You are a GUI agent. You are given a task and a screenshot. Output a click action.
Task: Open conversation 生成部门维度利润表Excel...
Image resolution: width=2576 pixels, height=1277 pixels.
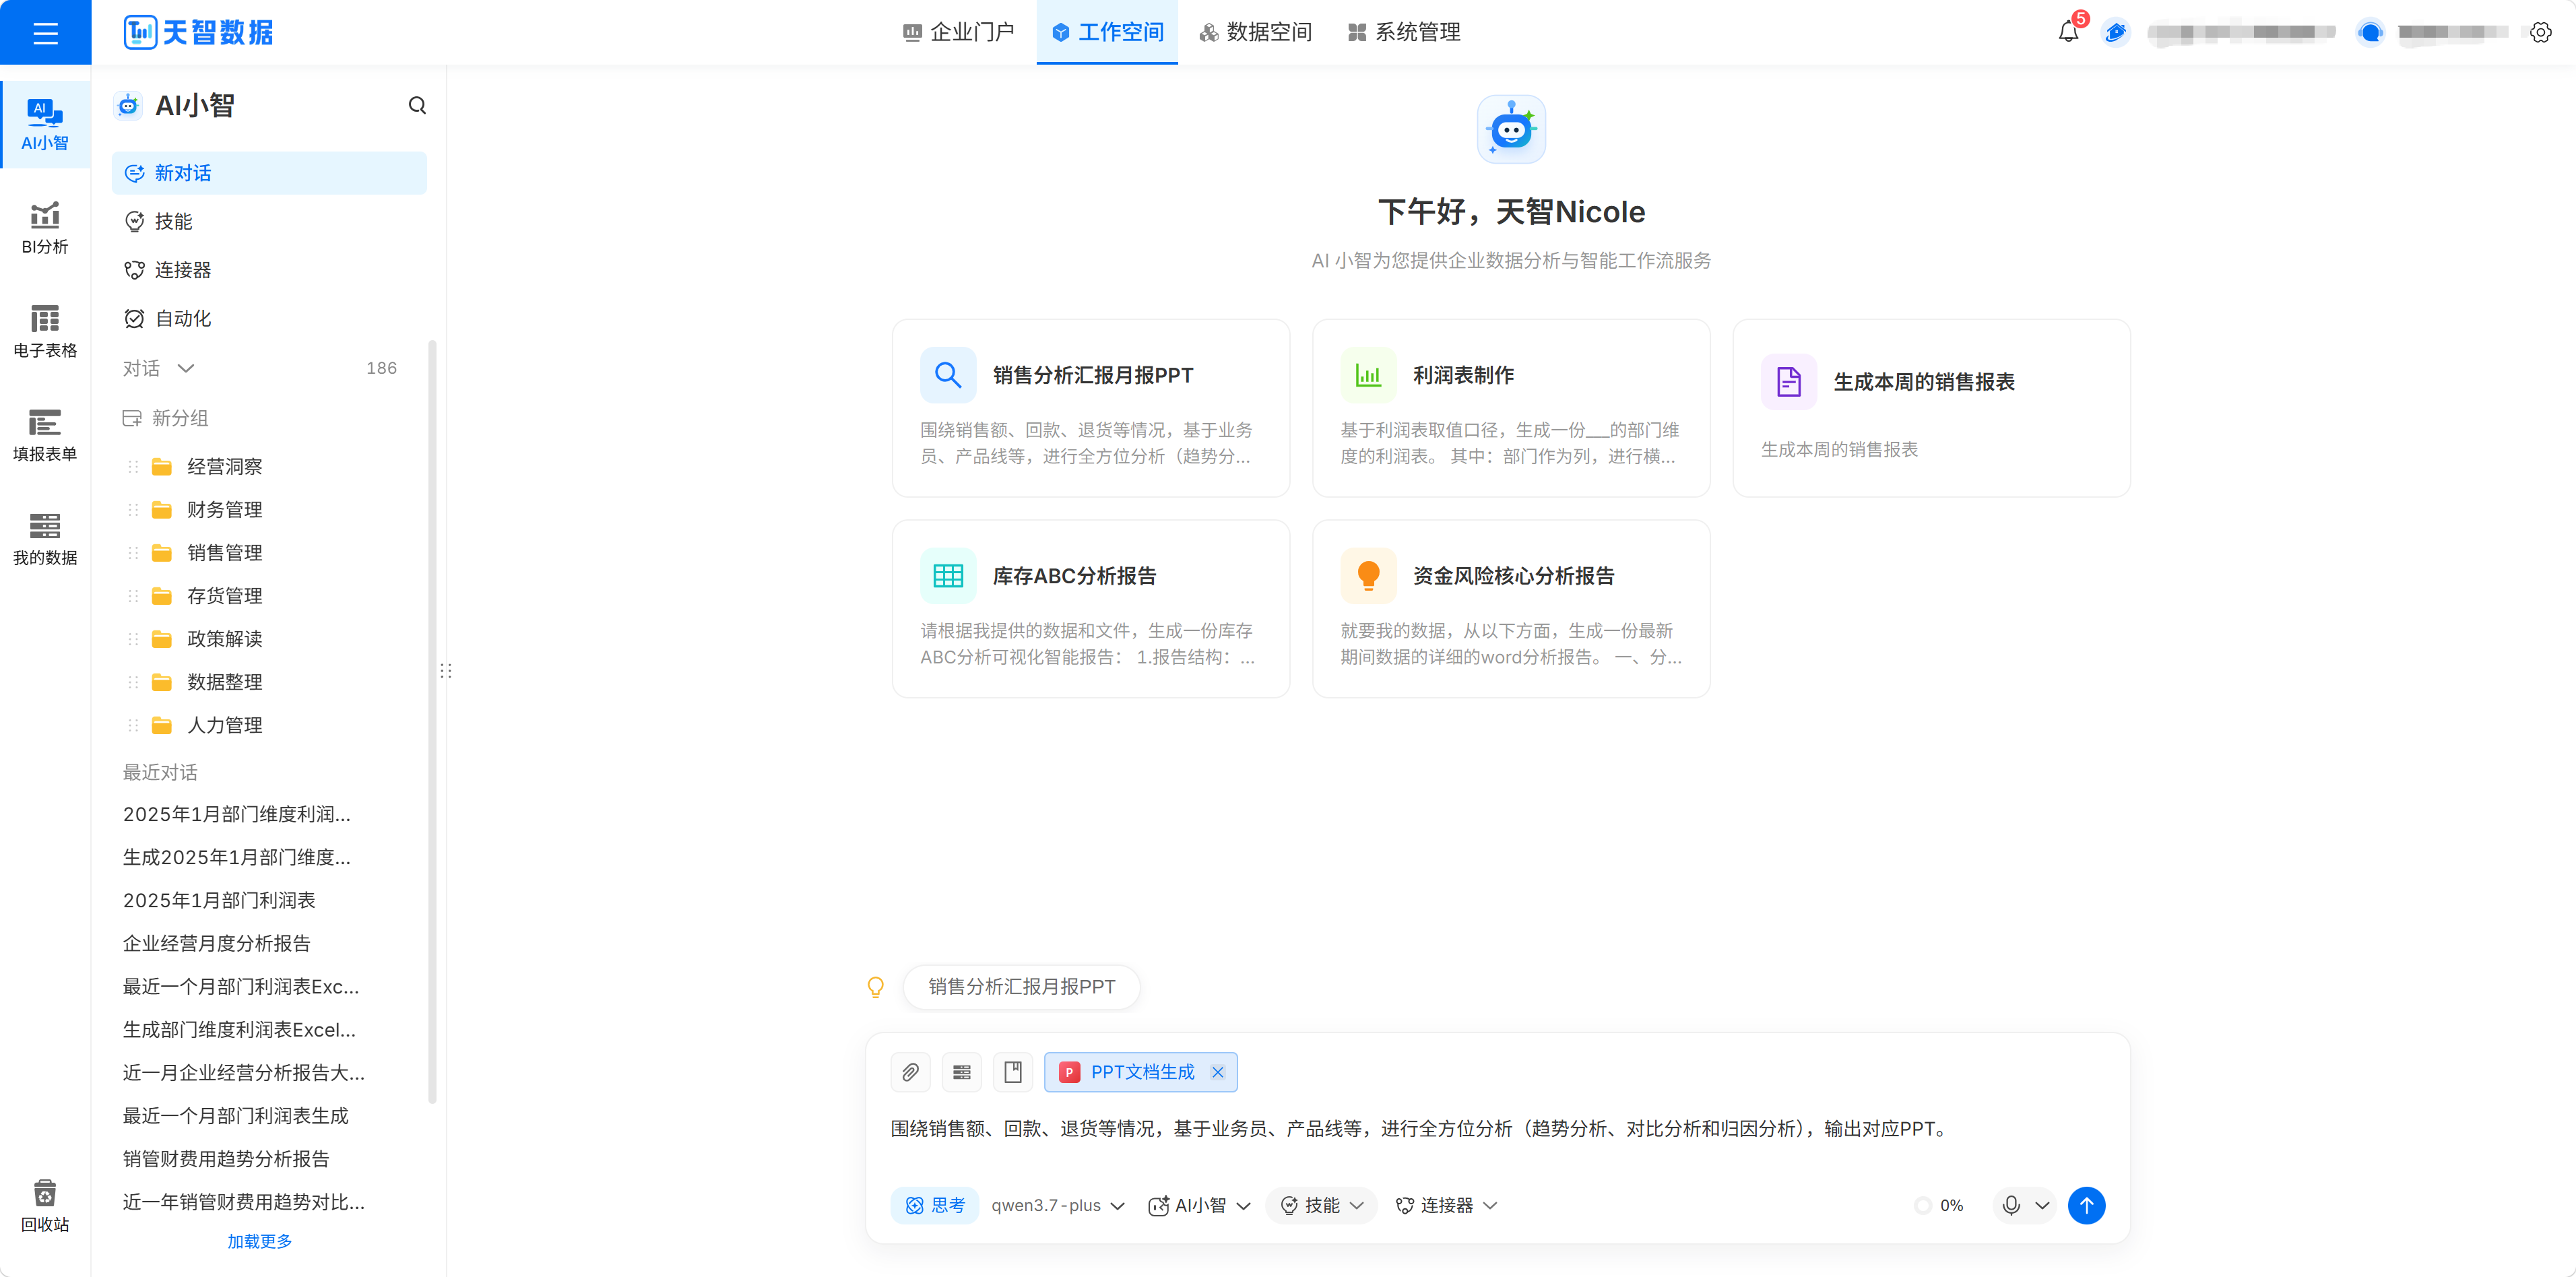(239, 1029)
